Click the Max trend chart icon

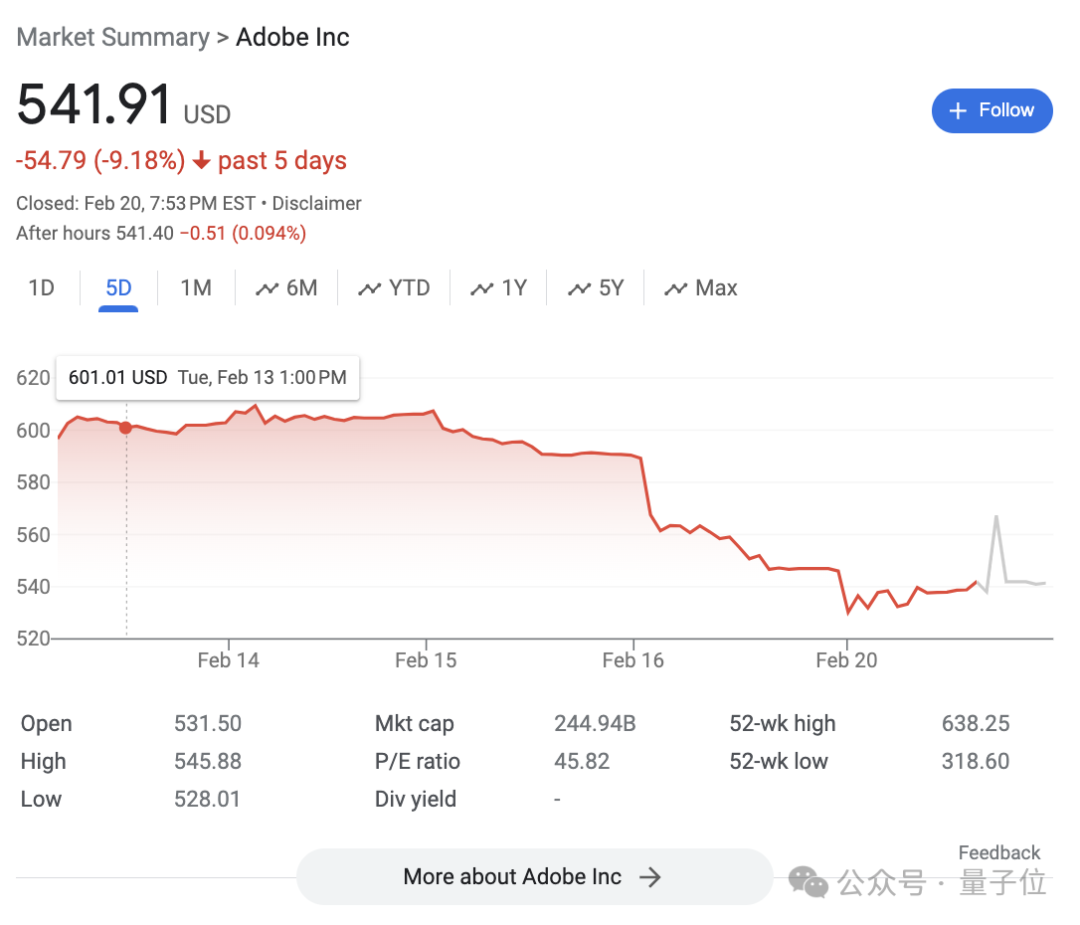click(677, 289)
